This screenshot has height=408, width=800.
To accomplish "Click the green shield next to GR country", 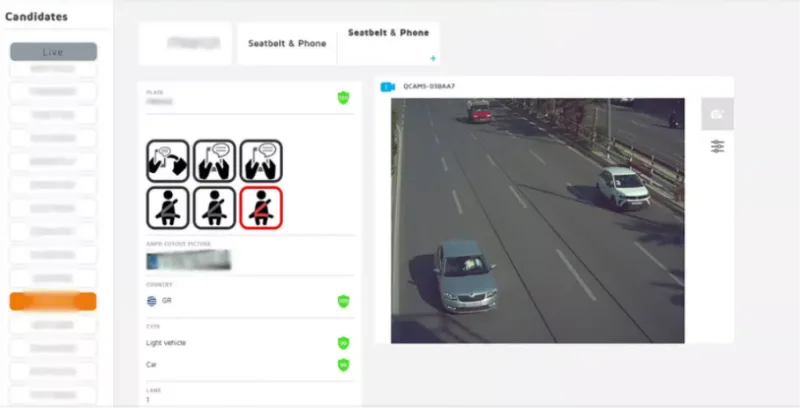I will 343,301.
